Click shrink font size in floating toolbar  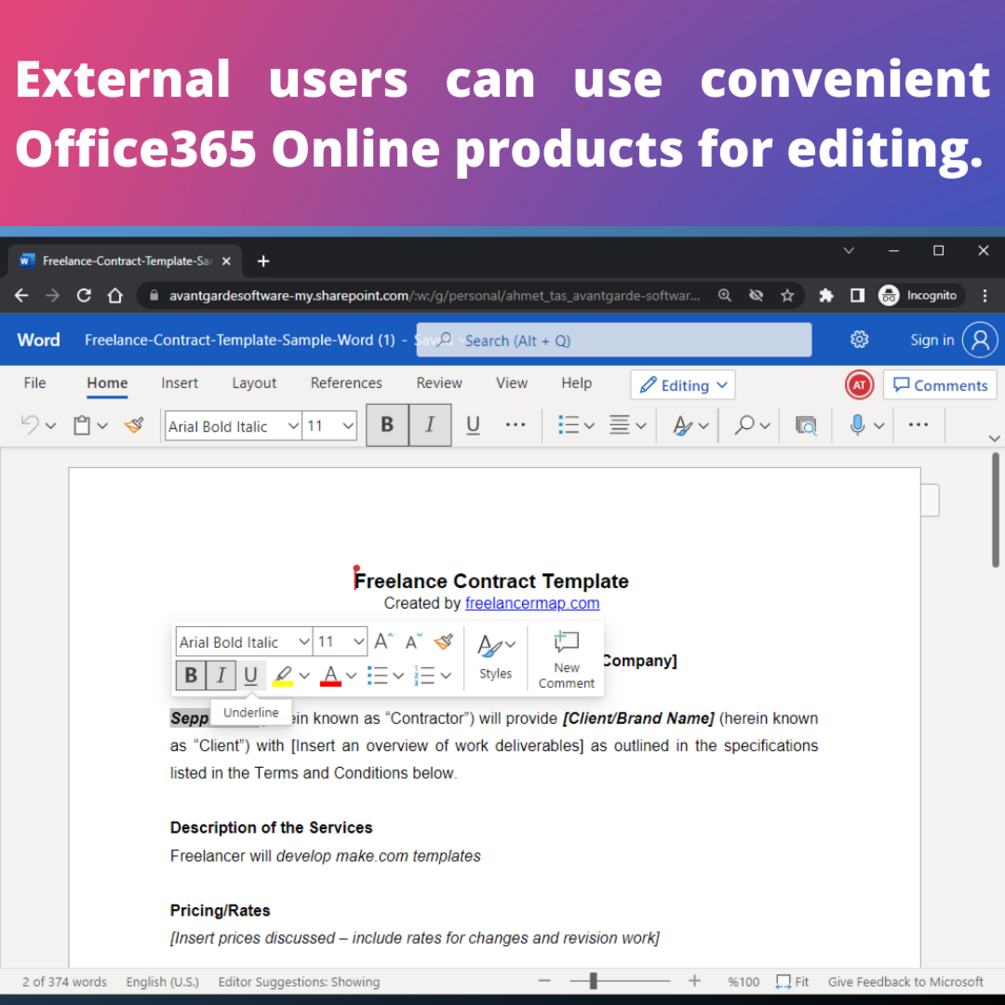(x=413, y=641)
